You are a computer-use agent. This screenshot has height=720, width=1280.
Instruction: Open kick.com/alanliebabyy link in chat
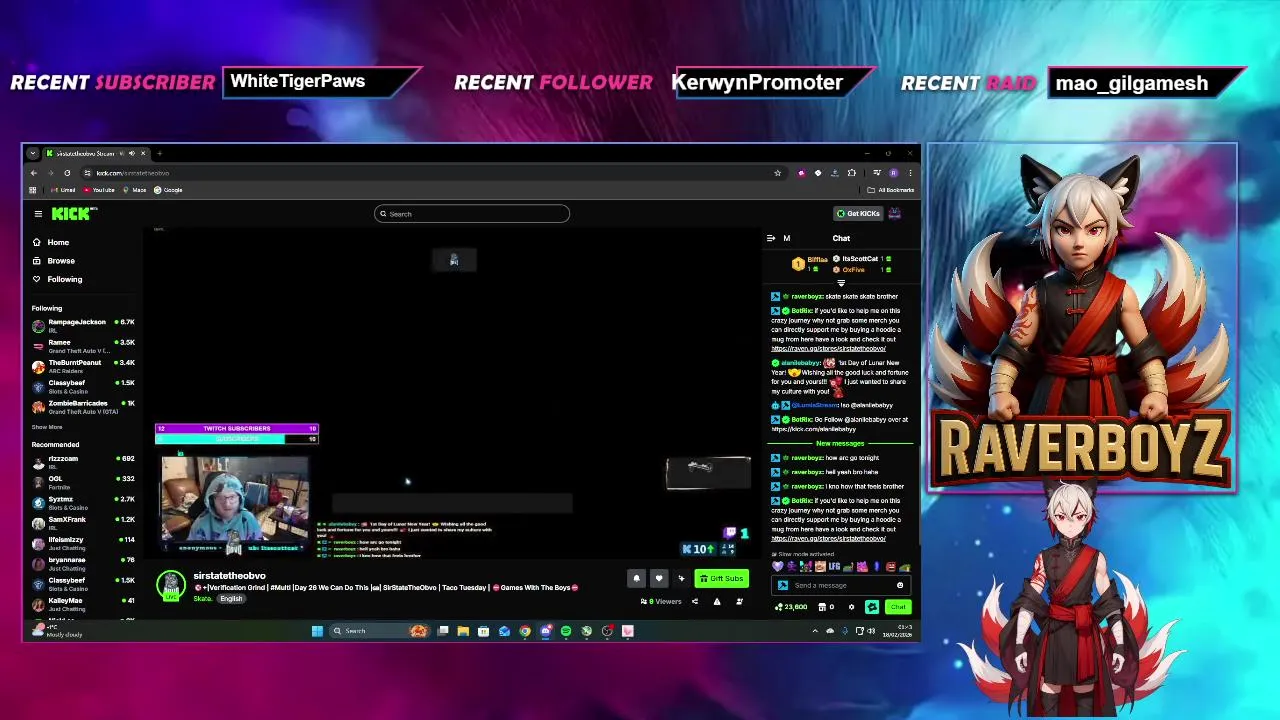click(x=813, y=429)
